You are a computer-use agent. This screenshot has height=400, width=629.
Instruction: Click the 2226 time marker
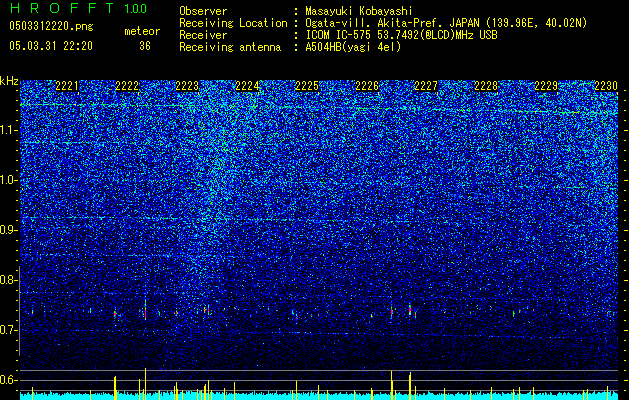367,86
